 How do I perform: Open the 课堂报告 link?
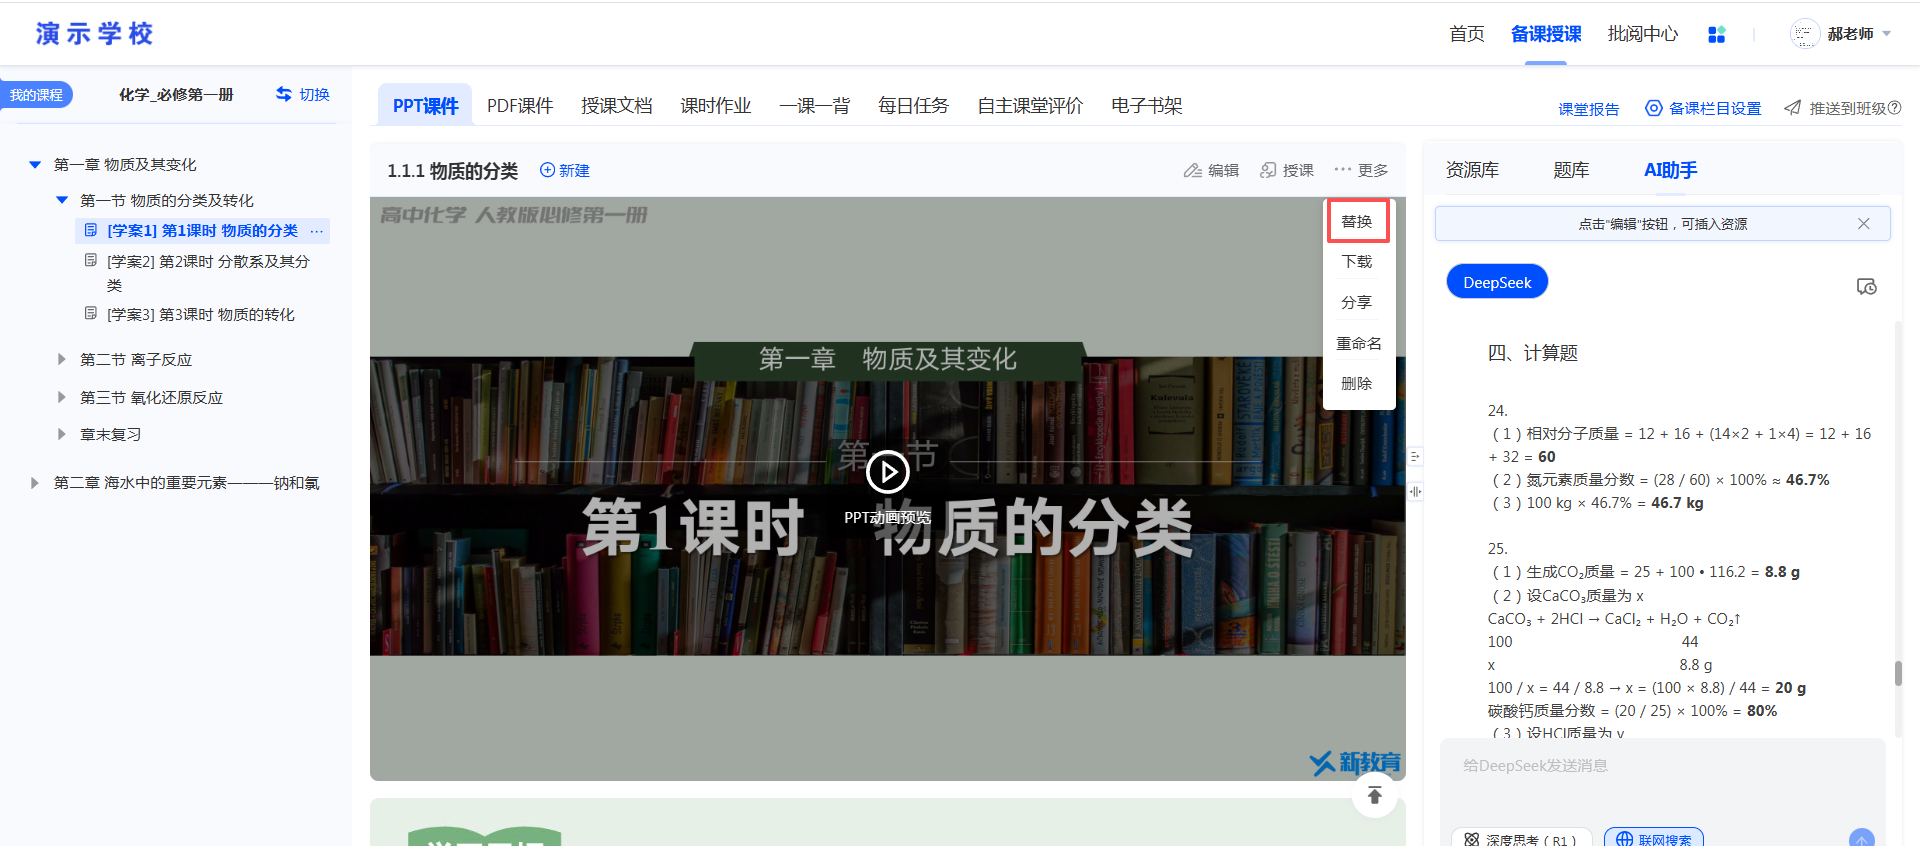[1588, 109]
